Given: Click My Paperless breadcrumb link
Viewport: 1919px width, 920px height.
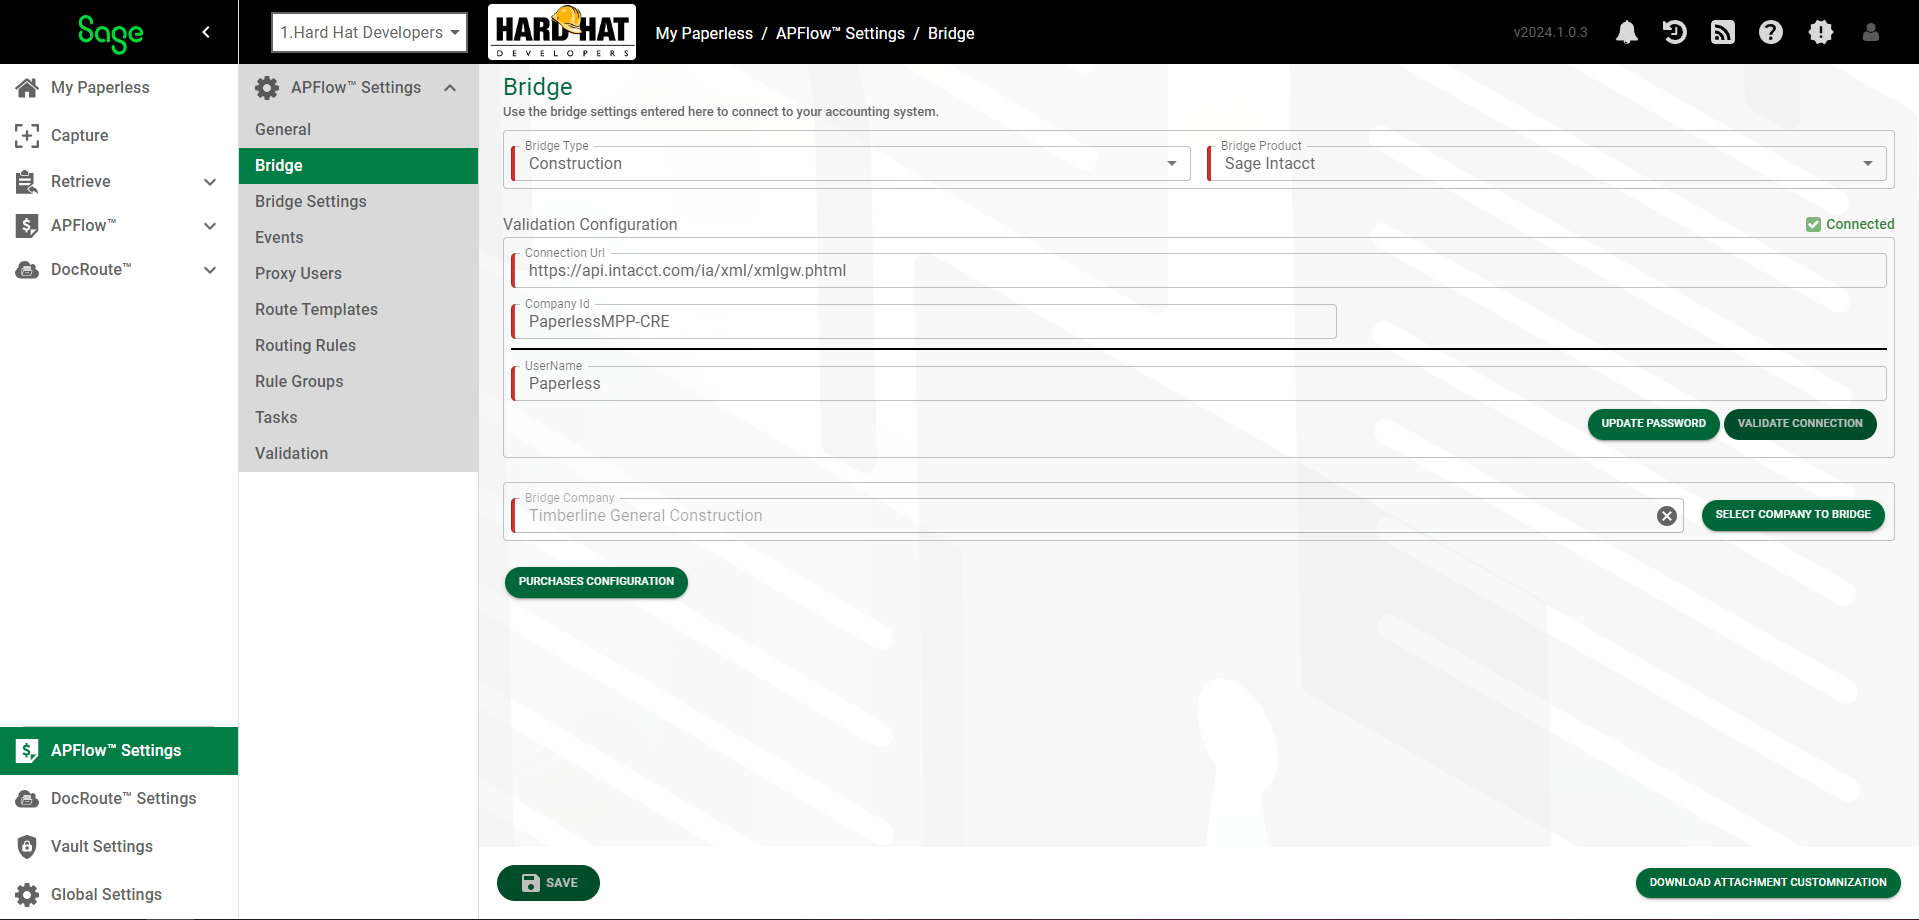Looking at the screenshot, I should point(704,33).
